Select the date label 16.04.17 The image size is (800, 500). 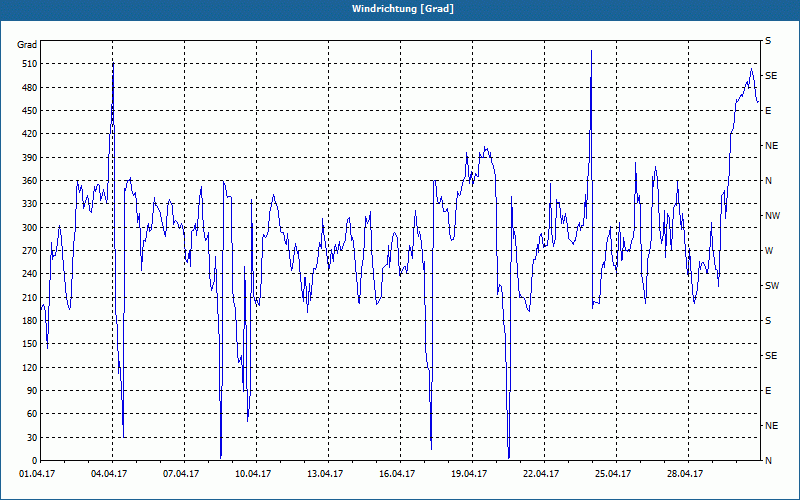(397, 474)
